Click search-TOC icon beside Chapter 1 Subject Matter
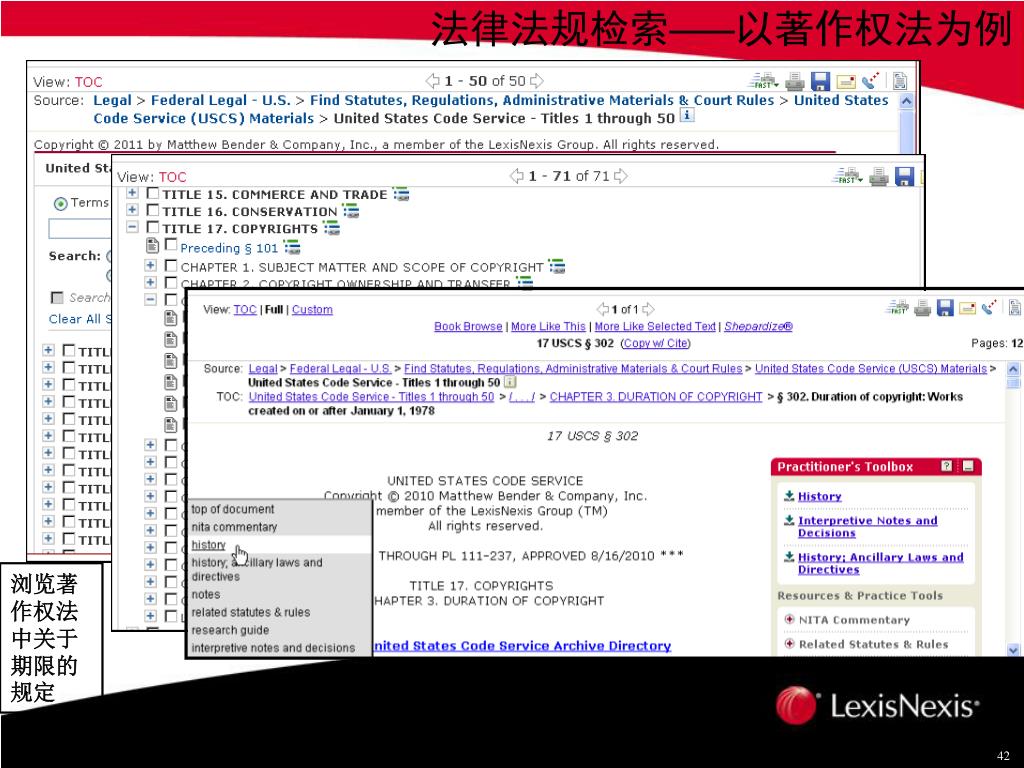1024x768 pixels. point(557,266)
